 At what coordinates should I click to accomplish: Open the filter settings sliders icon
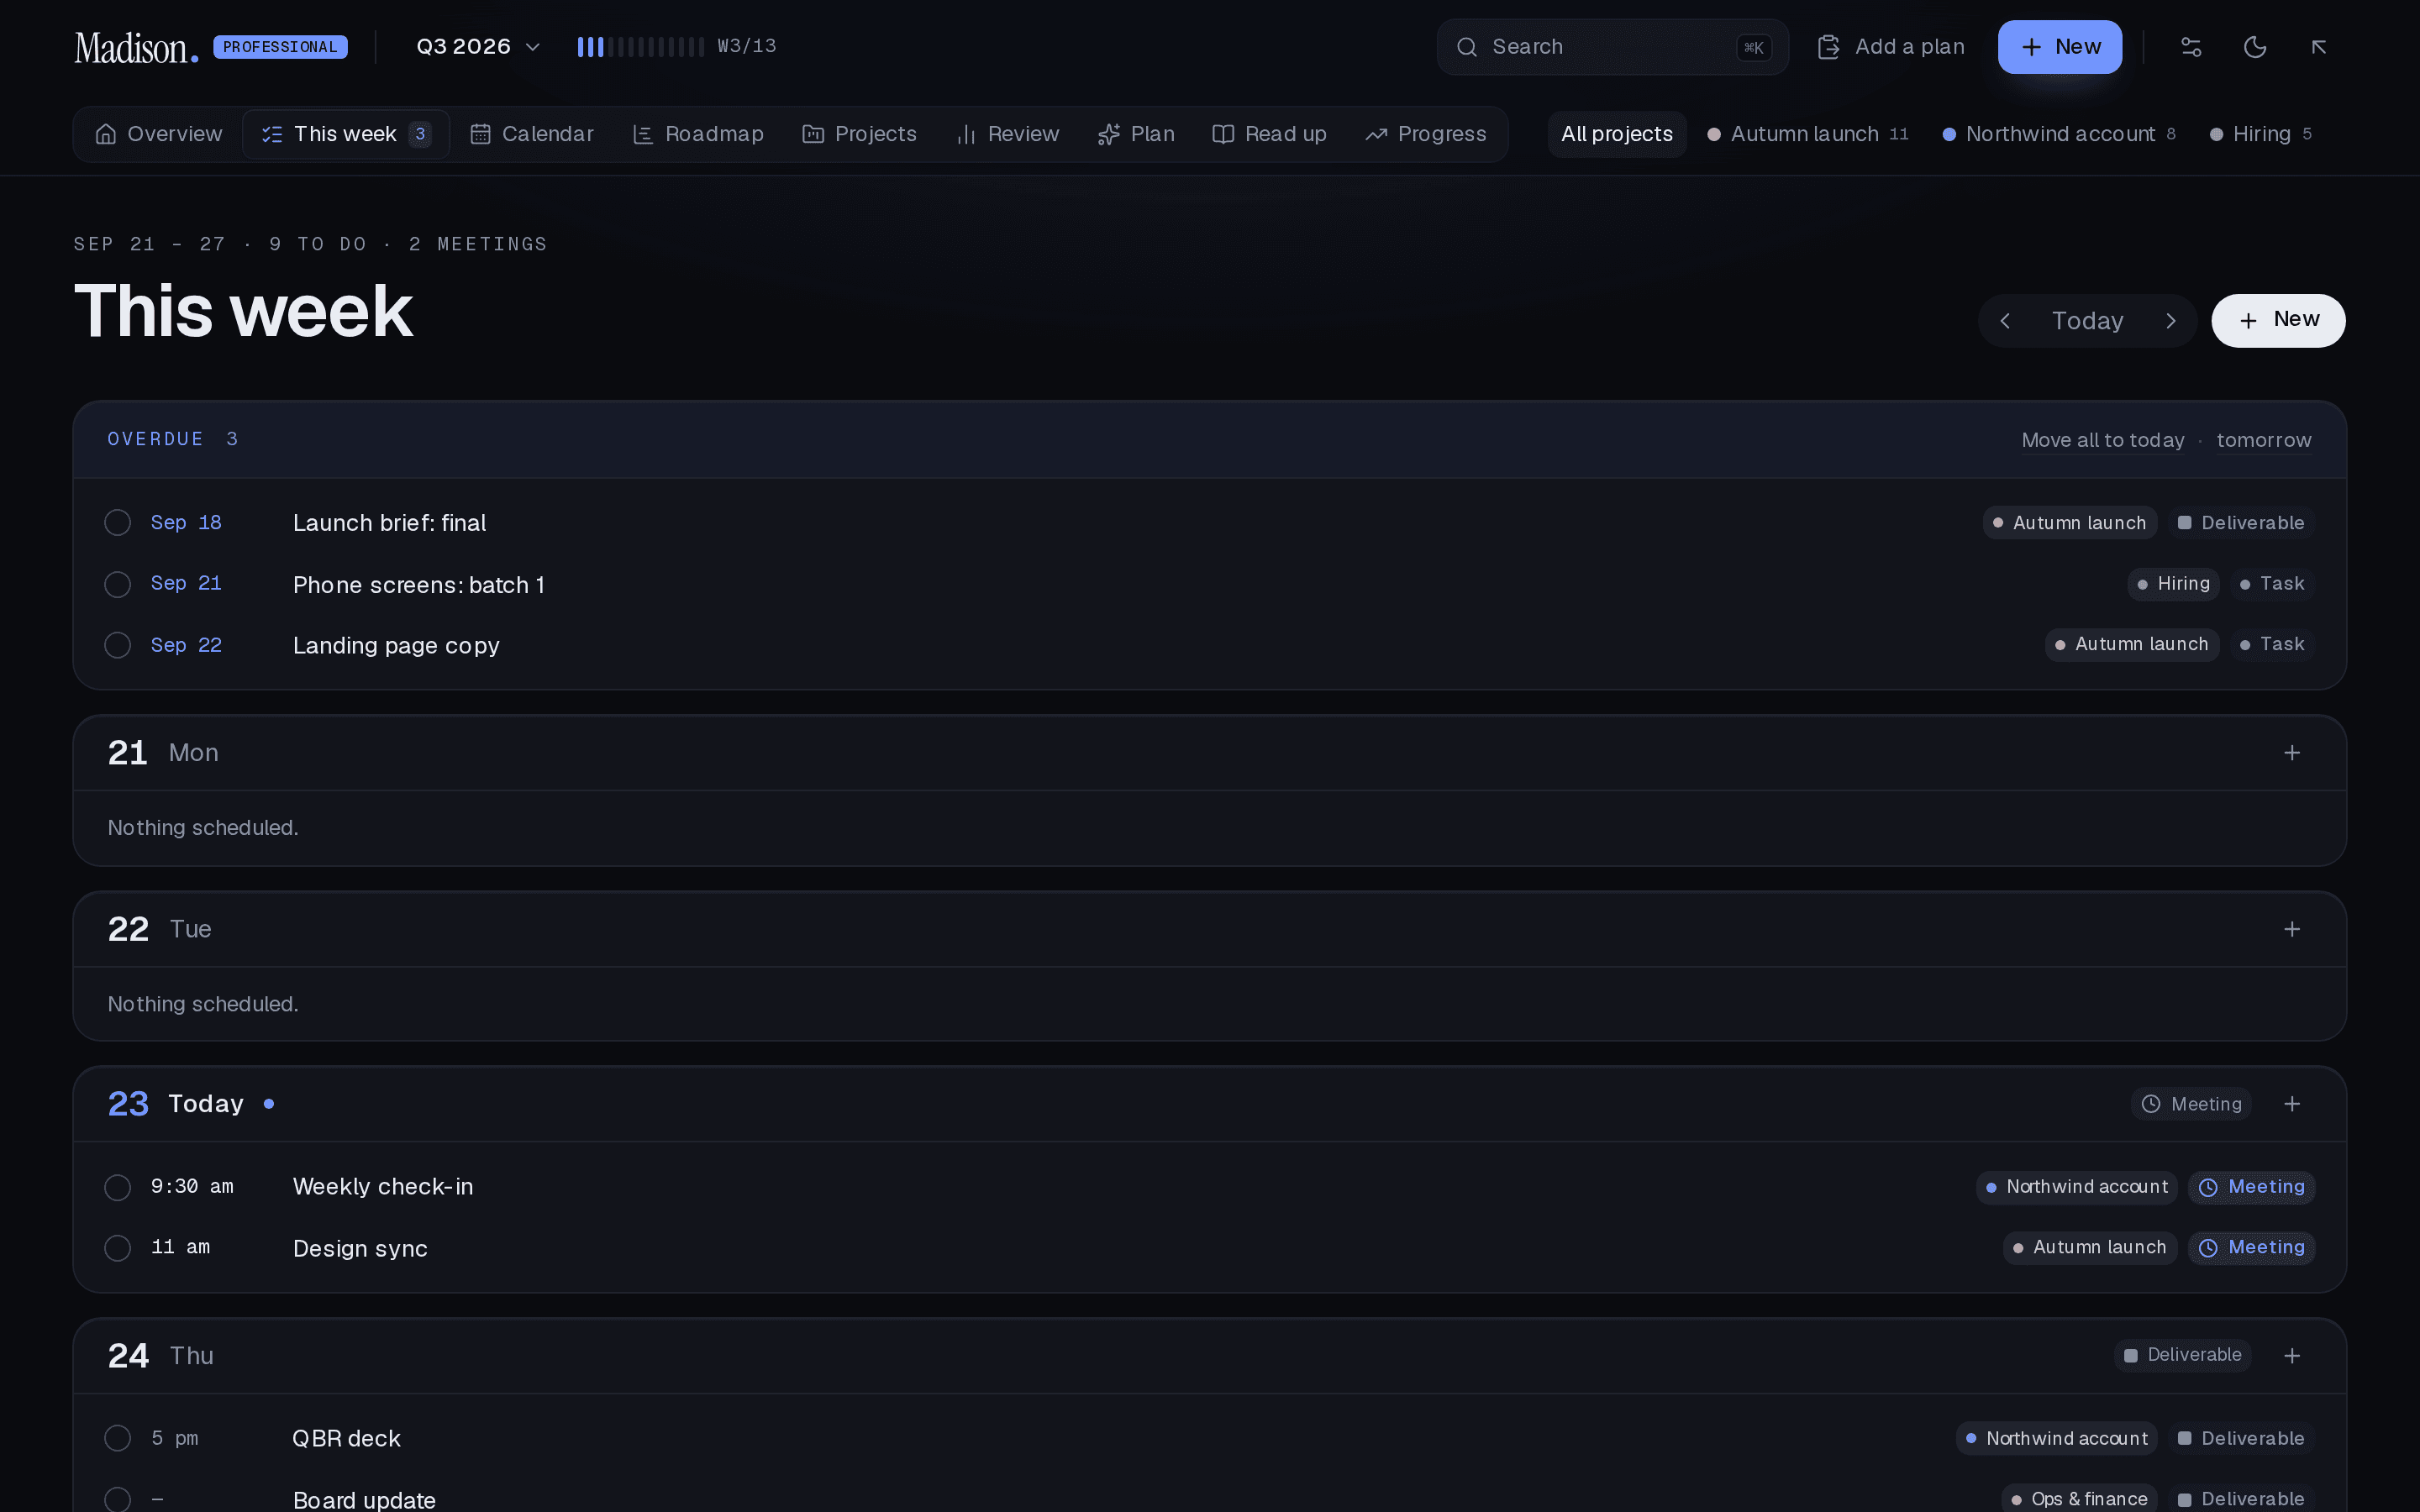[2191, 47]
